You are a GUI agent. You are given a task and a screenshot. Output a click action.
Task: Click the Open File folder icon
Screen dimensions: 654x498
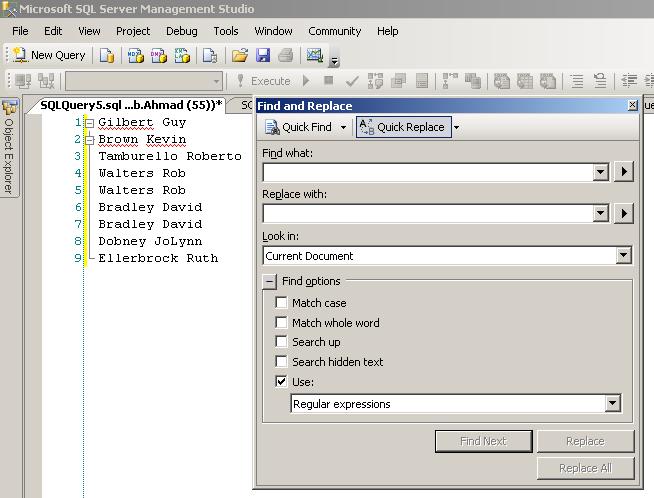(240, 55)
